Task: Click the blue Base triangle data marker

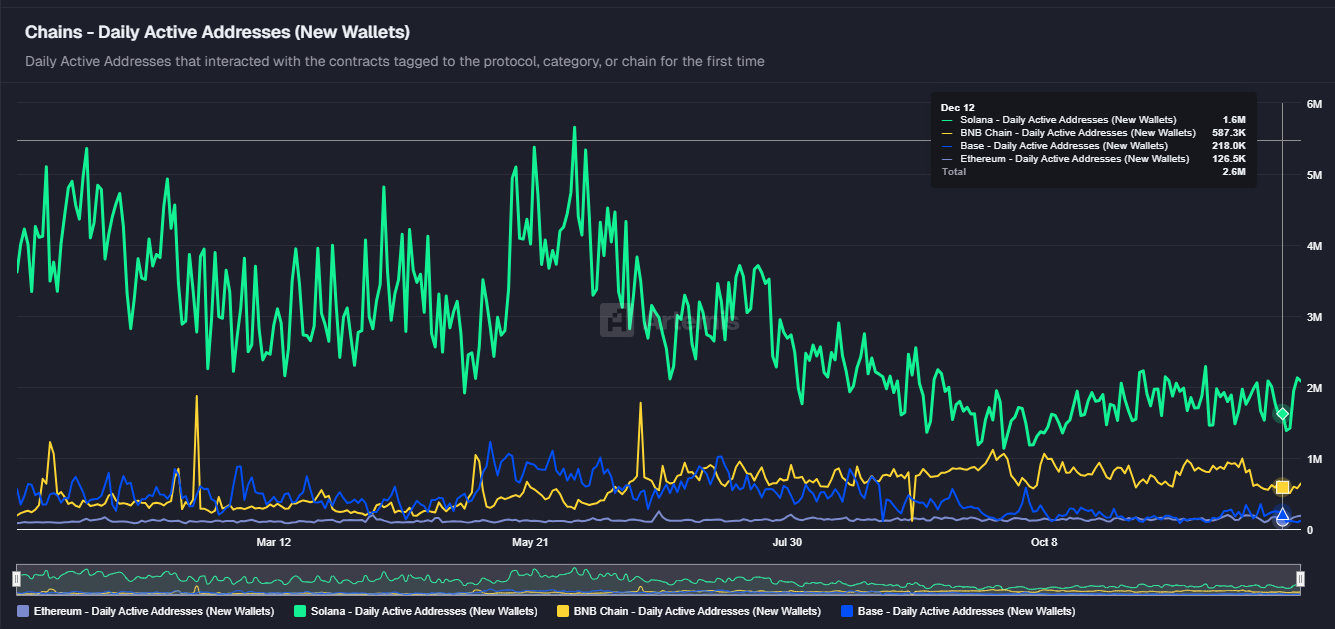Action: click(1283, 516)
